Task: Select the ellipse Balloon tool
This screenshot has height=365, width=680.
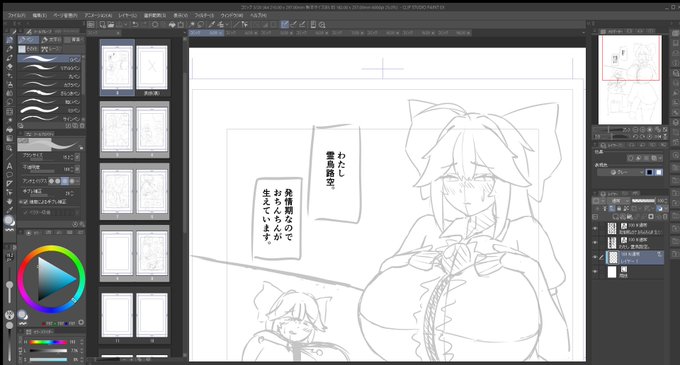Action: click(x=10, y=175)
